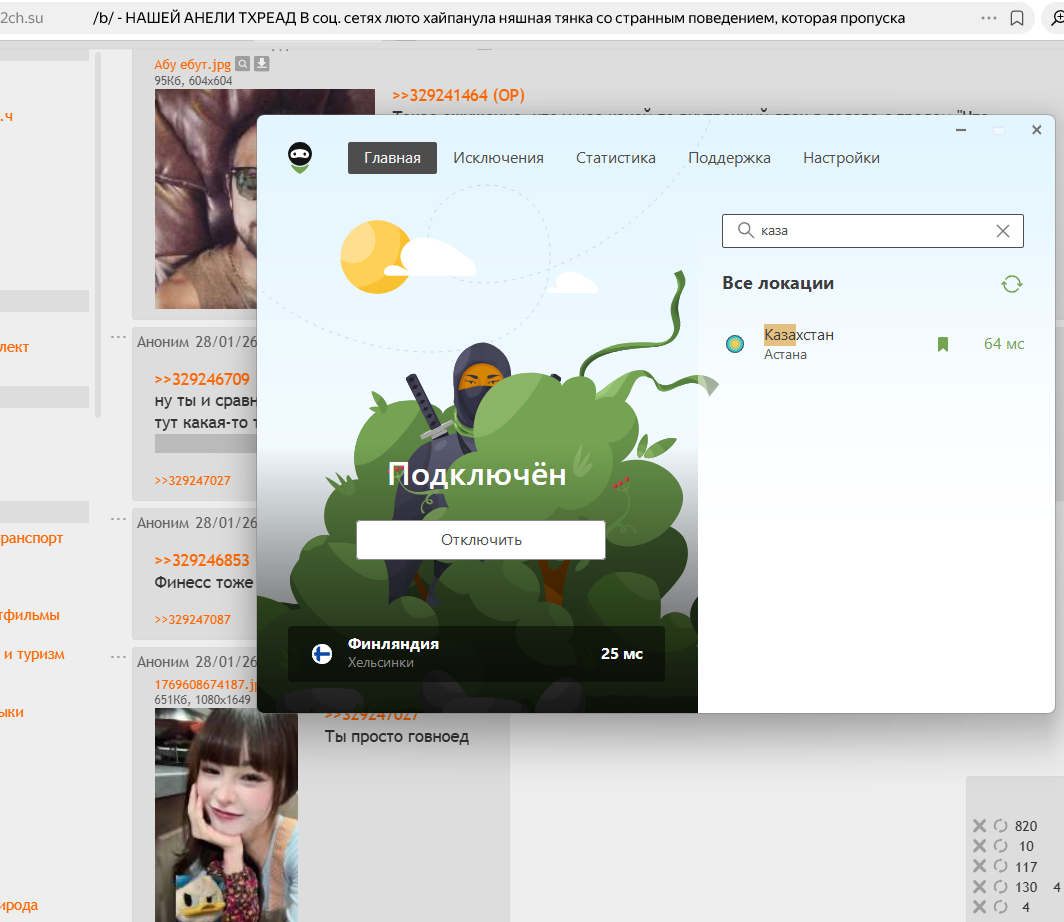Click the ninja logo in the VPN window
This screenshot has width=1064, height=922.
pos(300,158)
